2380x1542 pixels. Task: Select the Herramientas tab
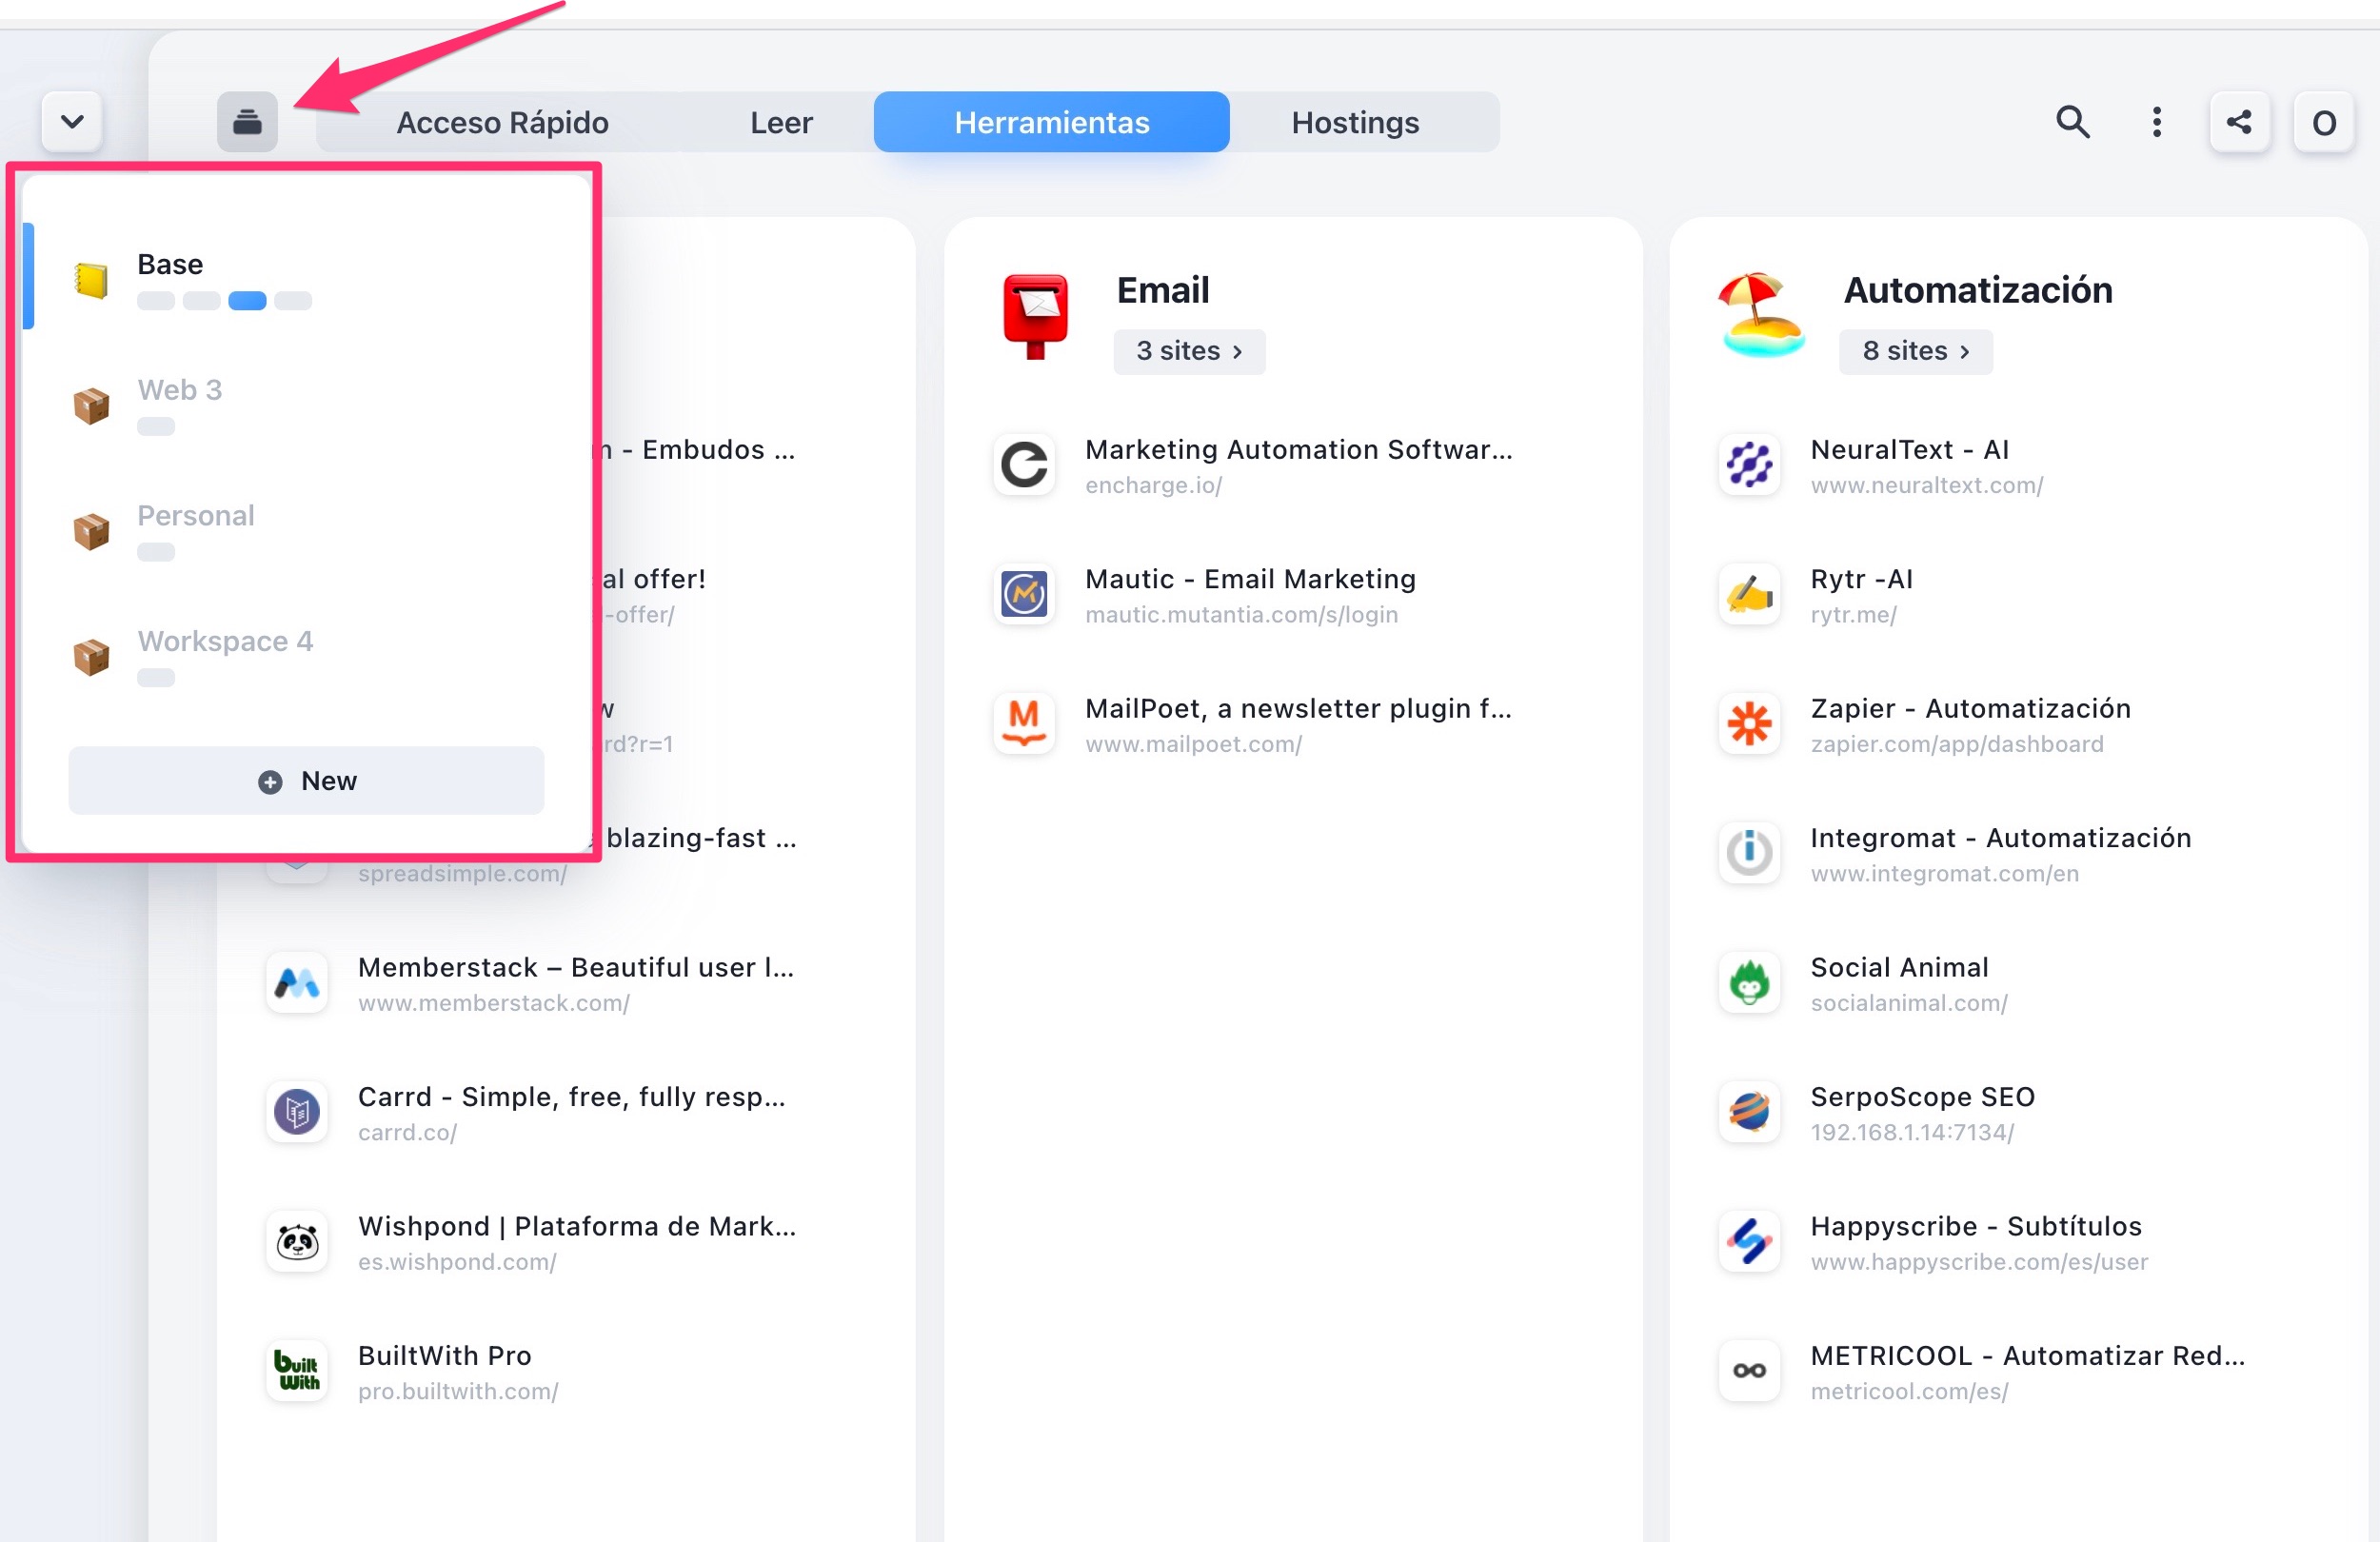[1051, 122]
